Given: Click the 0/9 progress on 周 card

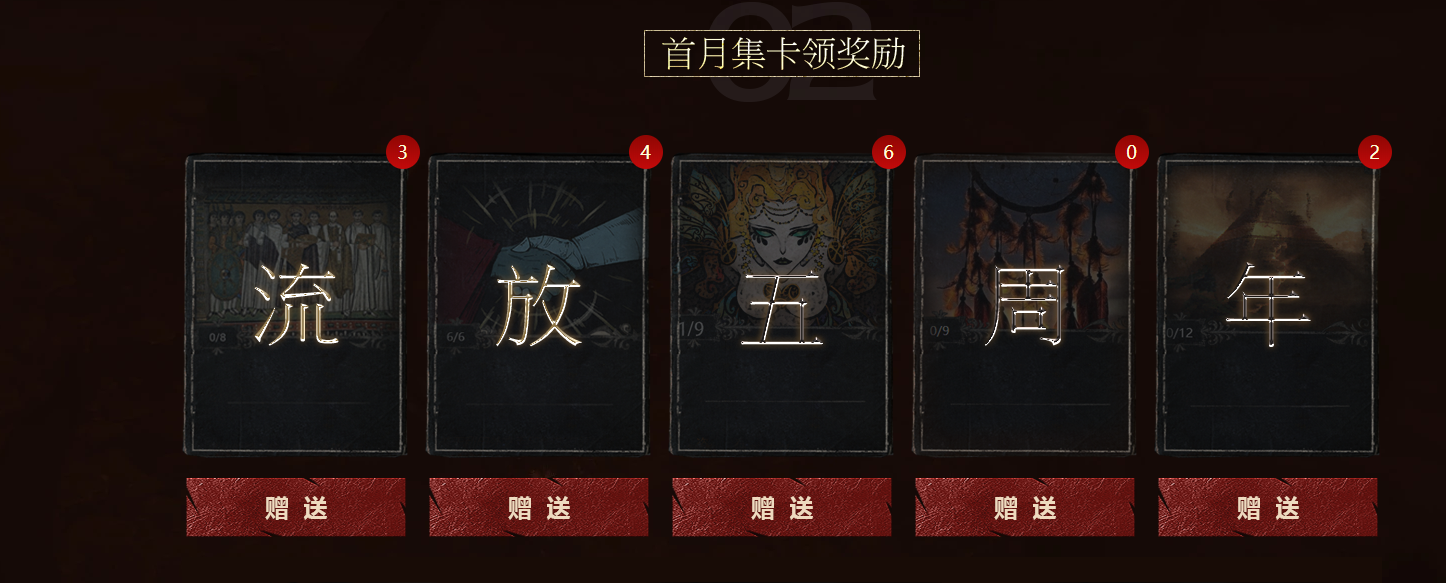Looking at the screenshot, I should [940, 331].
